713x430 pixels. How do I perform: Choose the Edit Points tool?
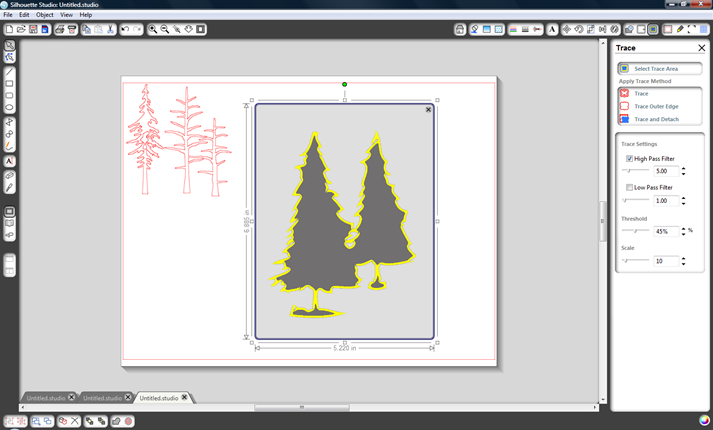point(10,57)
